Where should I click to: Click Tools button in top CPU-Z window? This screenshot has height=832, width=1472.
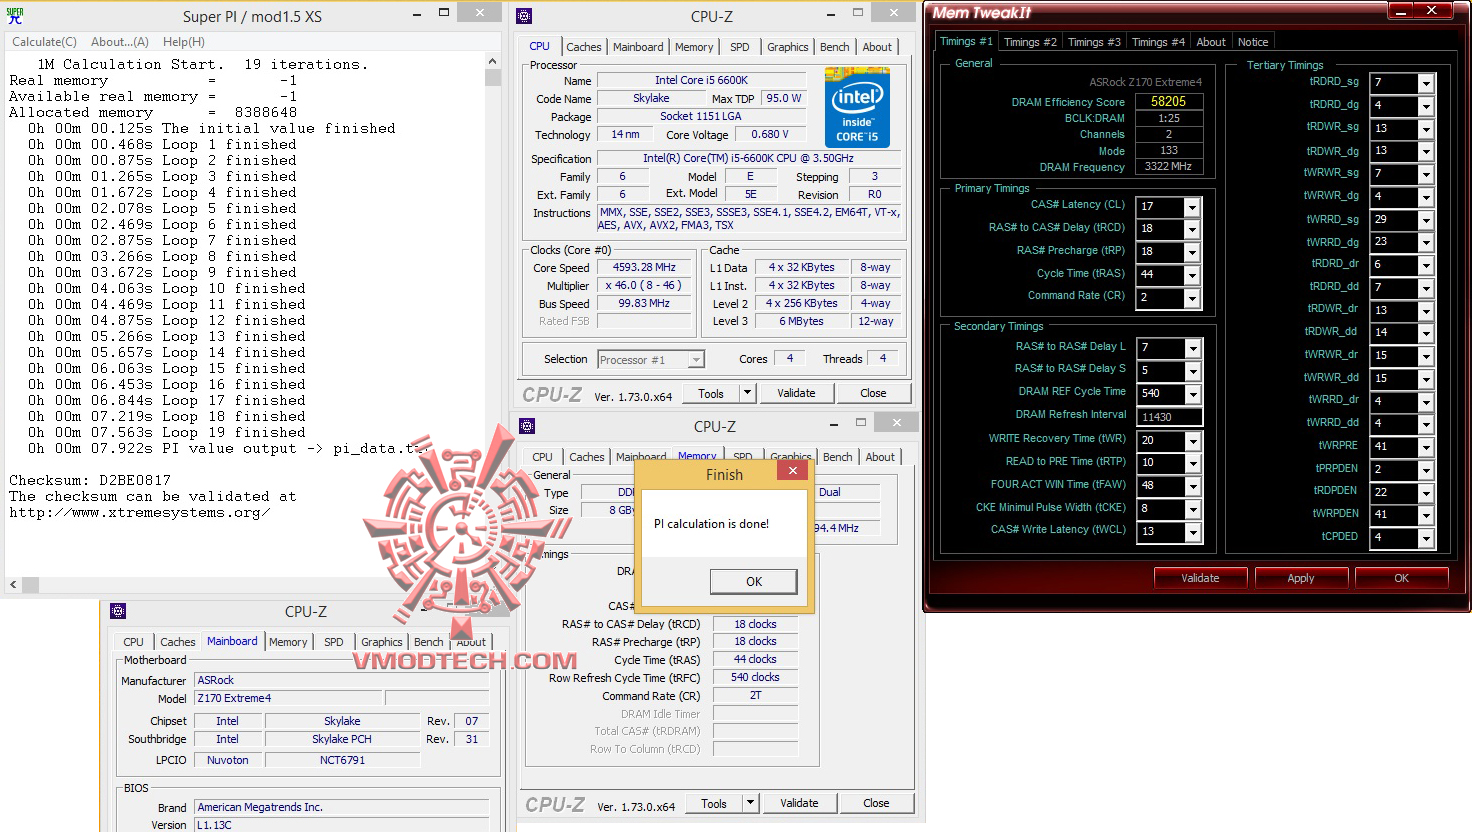point(711,393)
